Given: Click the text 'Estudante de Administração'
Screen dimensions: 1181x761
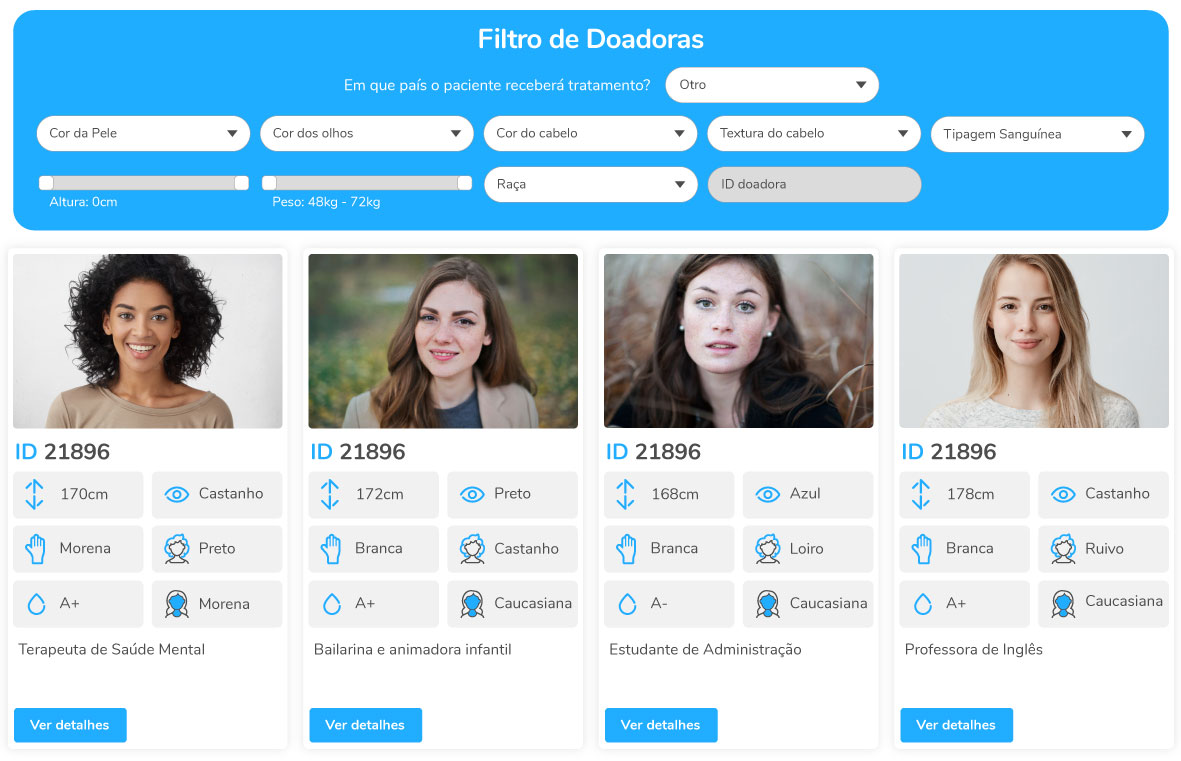Looking at the screenshot, I should coord(705,649).
